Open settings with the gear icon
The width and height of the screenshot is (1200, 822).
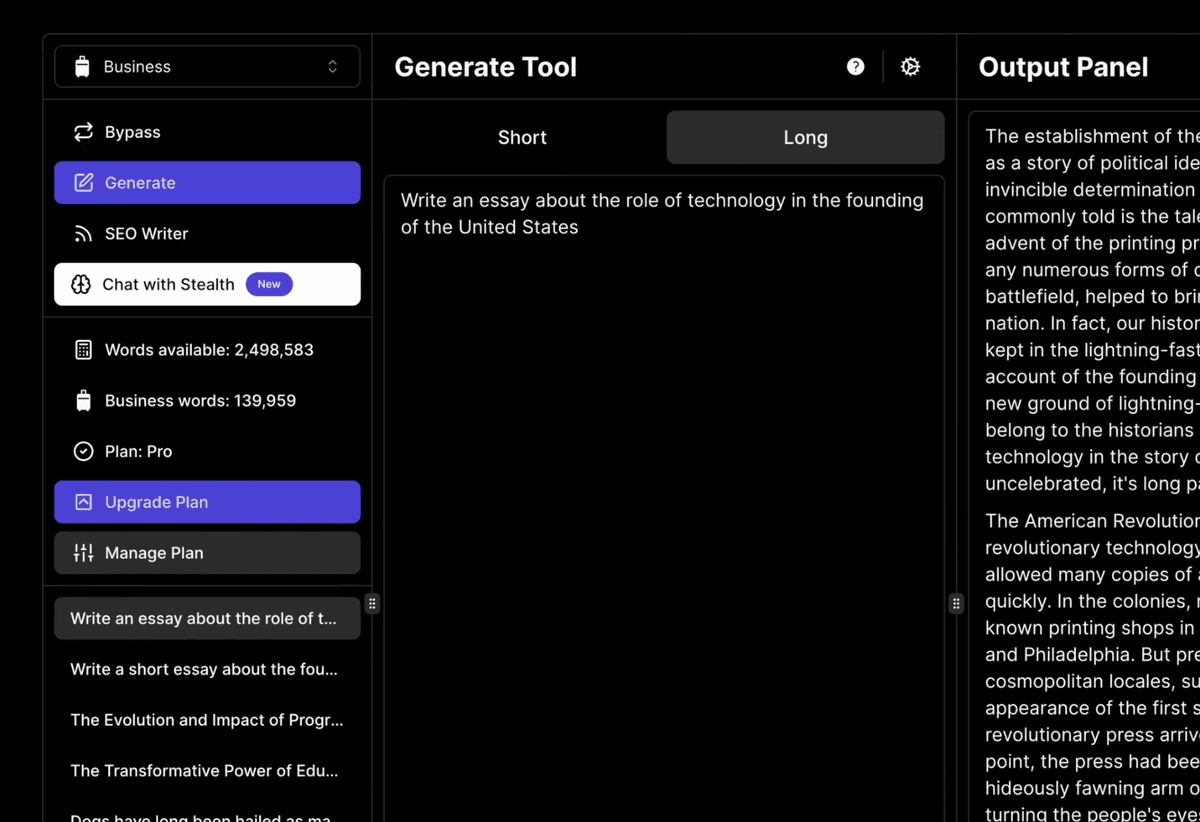pos(910,66)
